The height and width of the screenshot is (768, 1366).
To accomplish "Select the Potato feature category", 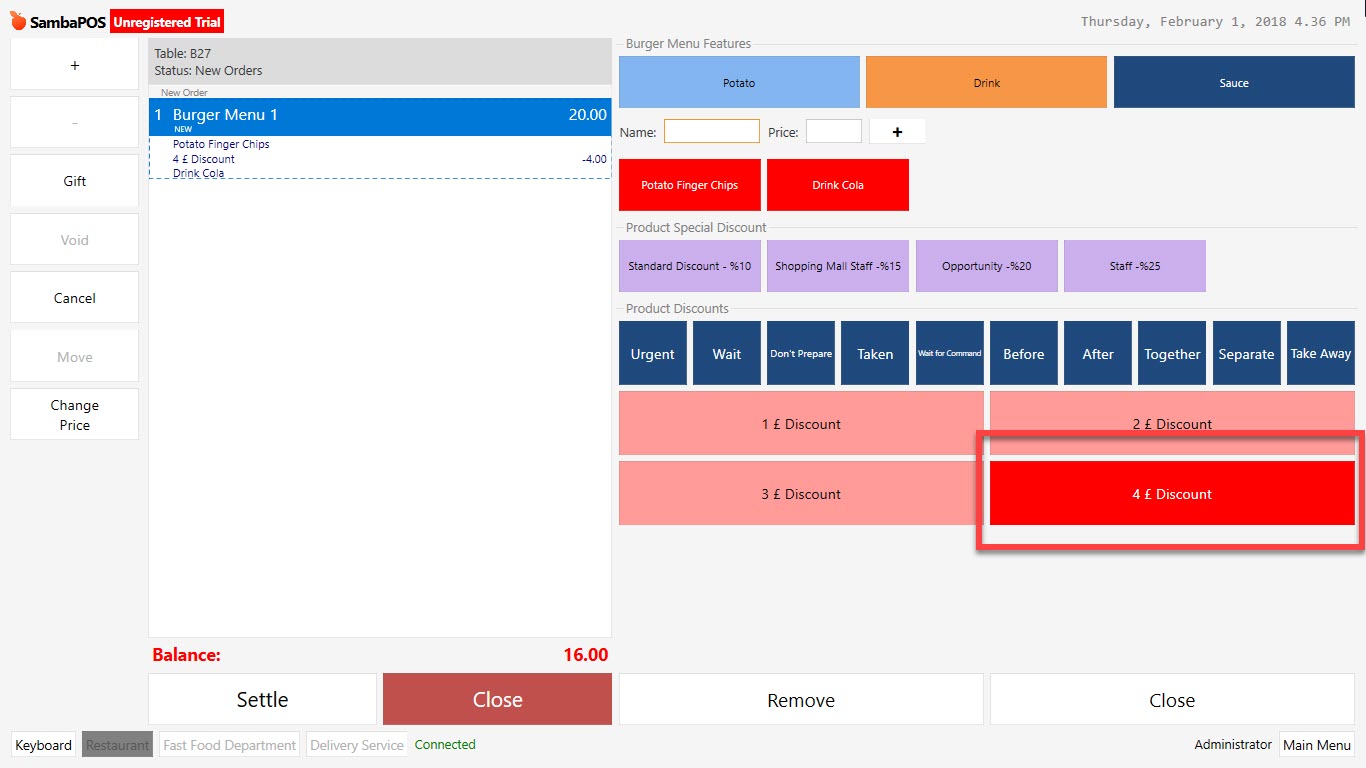I will [x=739, y=81].
